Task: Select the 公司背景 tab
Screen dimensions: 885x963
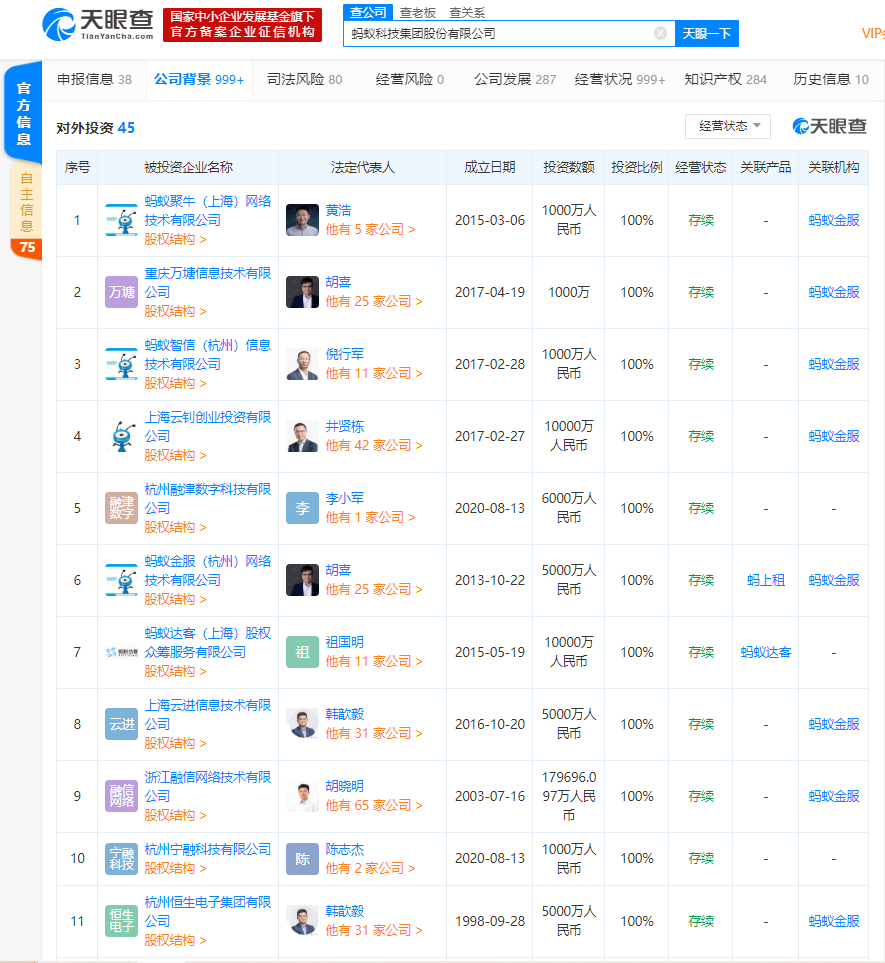Action: 199,79
